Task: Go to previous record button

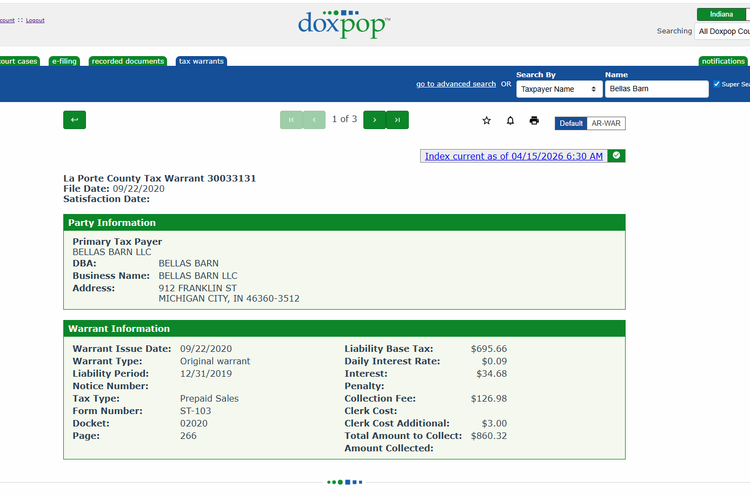Action: [x=314, y=120]
